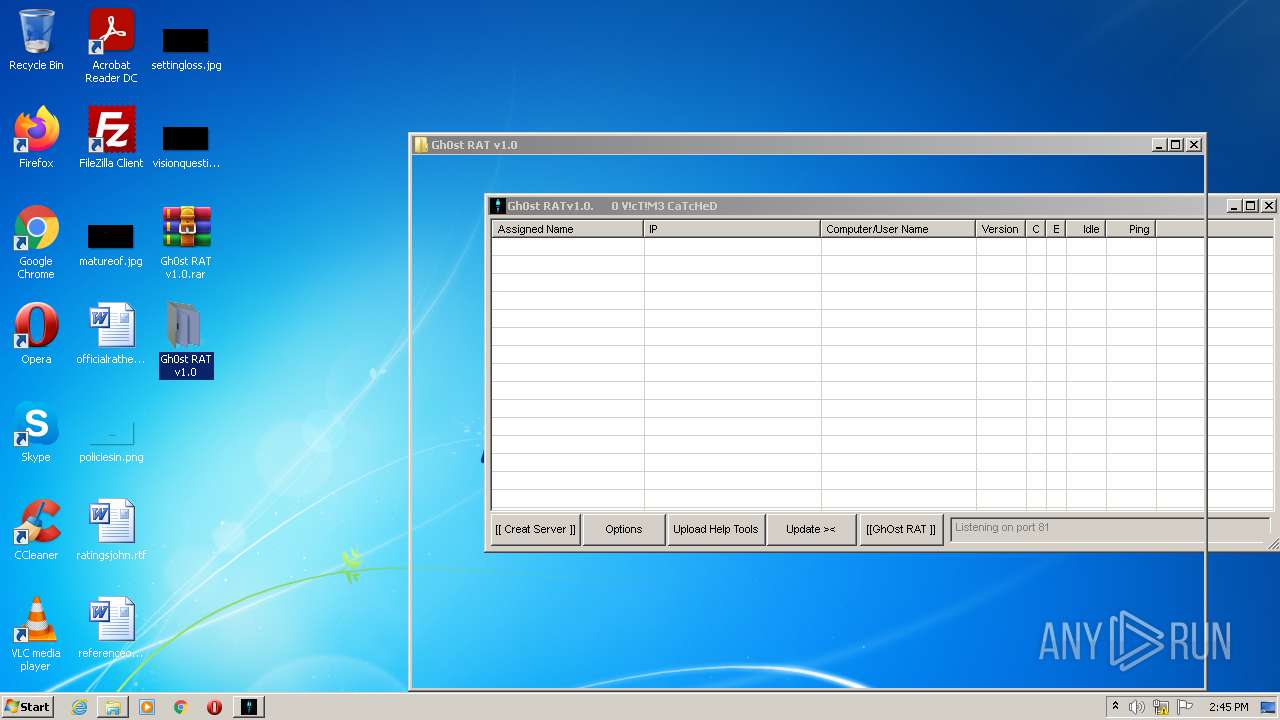Viewport: 1280px width, 720px height.
Task: Click the Update >< button
Action: (x=811, y=530)
